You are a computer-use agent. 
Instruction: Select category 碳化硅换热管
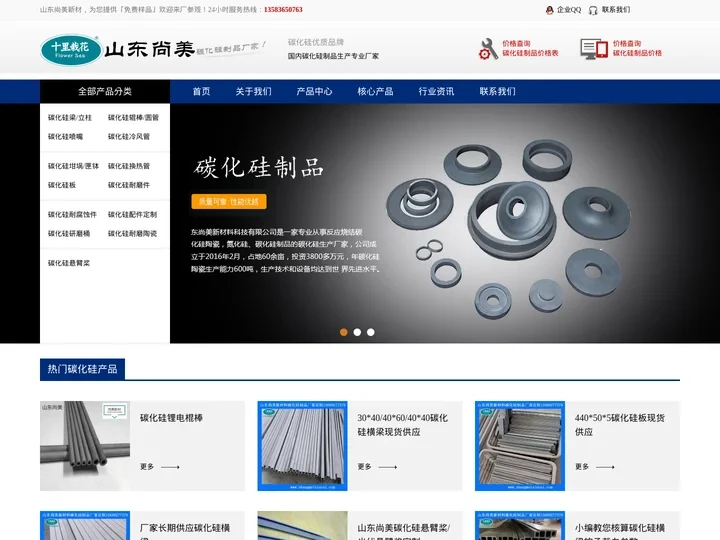click(x=129, y=166)
